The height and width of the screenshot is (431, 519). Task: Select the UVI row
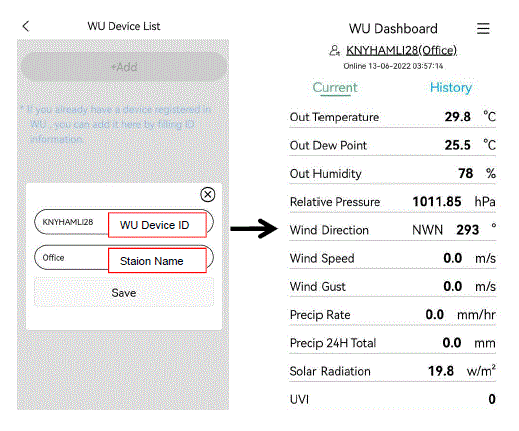coord(392,399)
